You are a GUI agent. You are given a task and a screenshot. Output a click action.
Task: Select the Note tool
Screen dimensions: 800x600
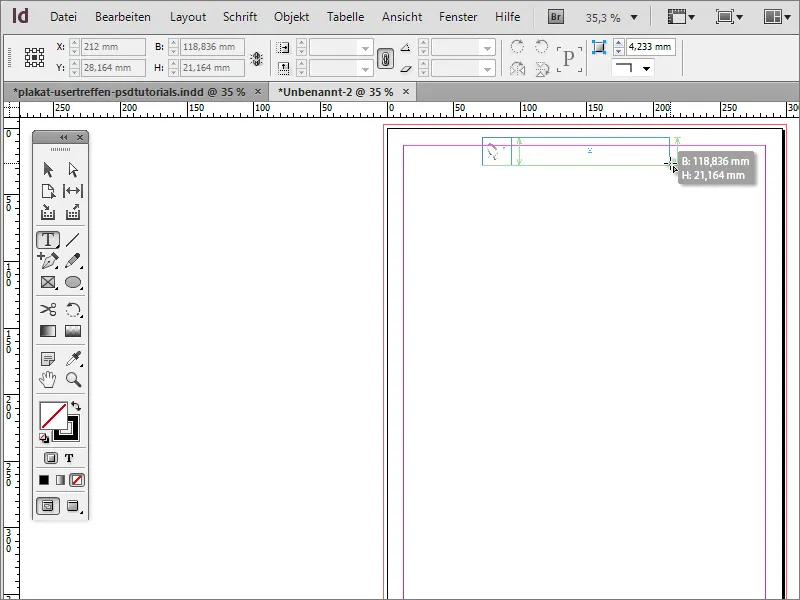(48, 359)
